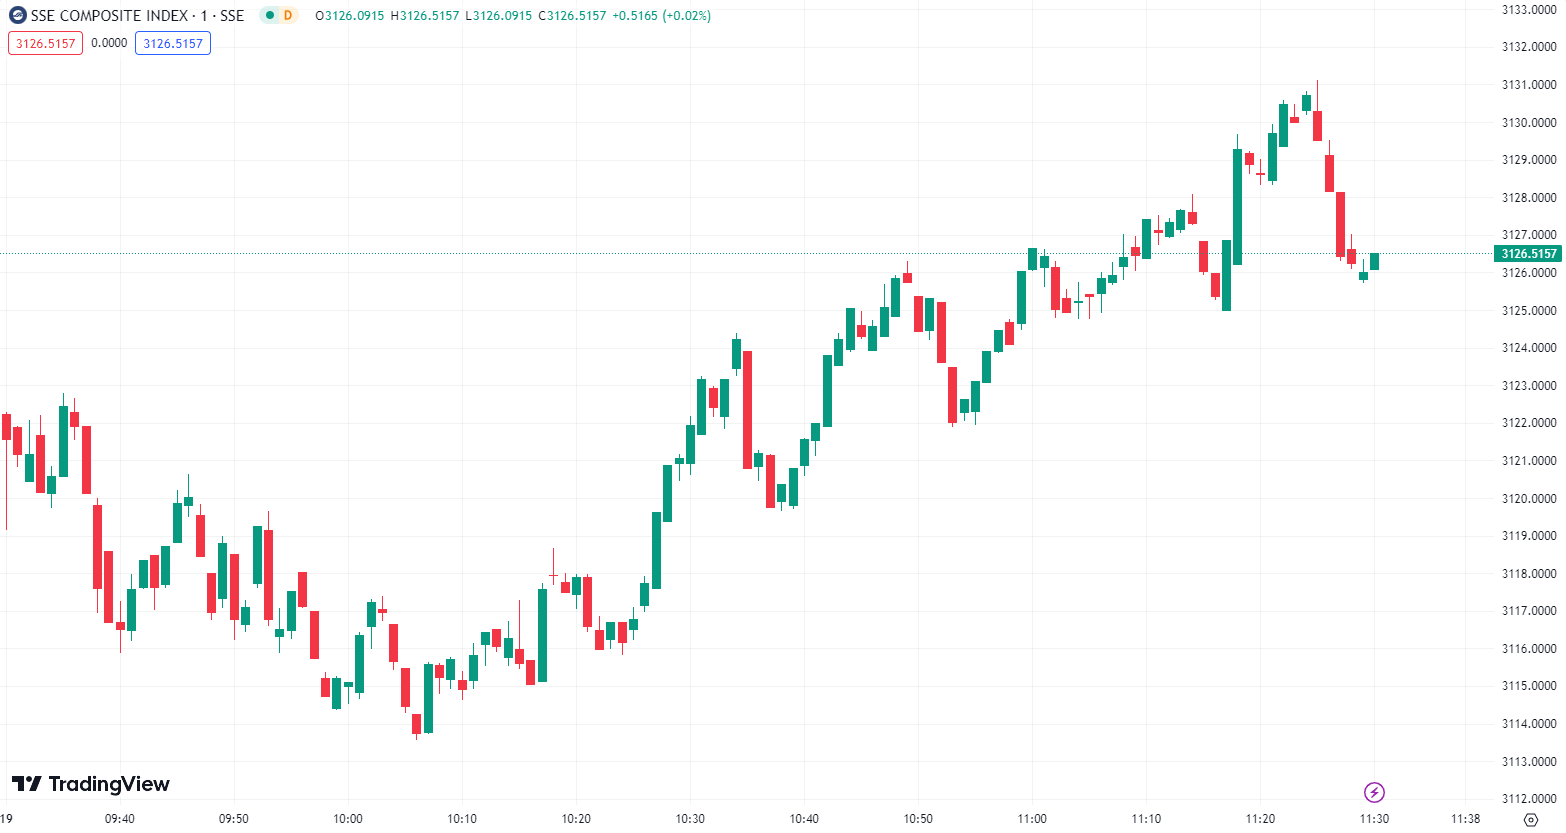Click the 11:38 time axis label
This screenshot has height=833, width=1566.
click(x=1465, y=819)
